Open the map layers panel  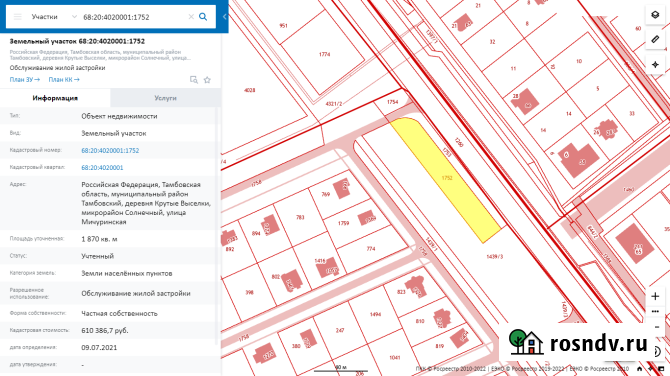655,15
